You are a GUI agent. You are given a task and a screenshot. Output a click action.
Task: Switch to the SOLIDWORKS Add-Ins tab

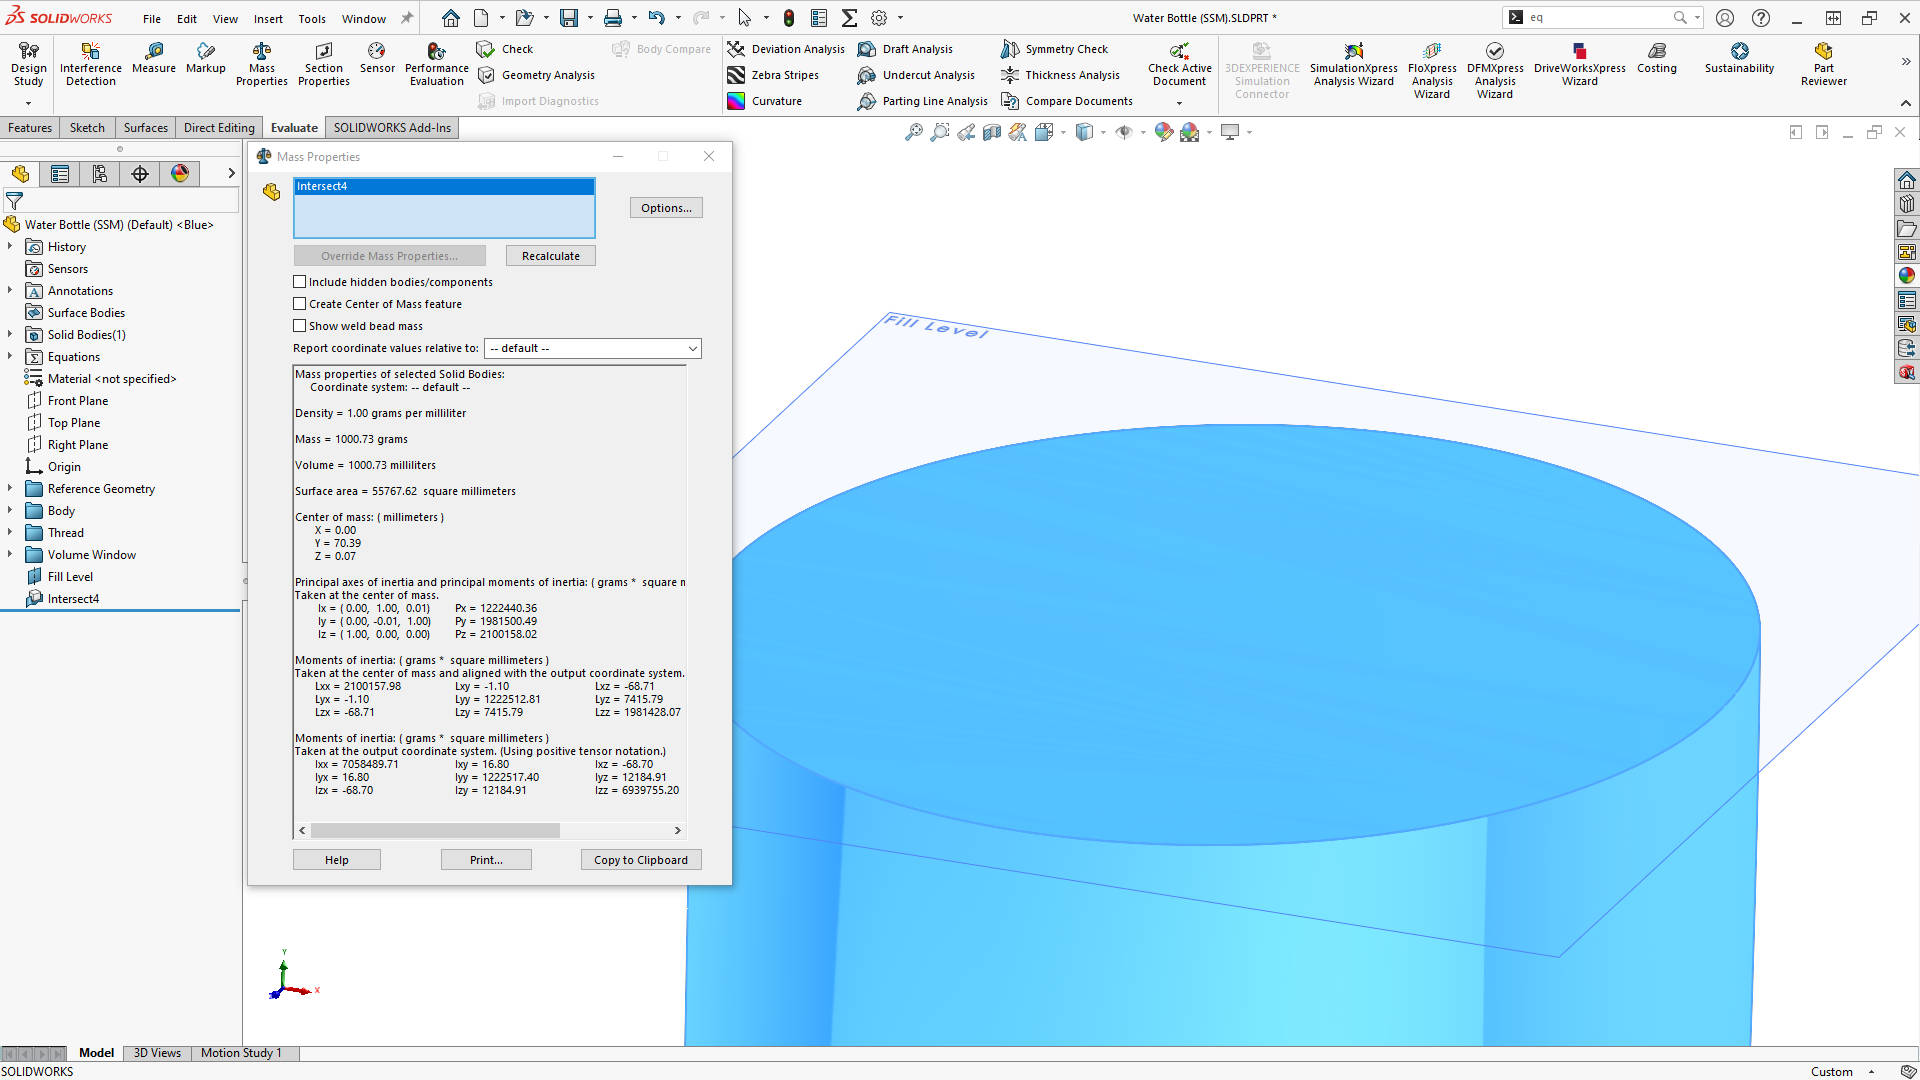click(391, 127)
